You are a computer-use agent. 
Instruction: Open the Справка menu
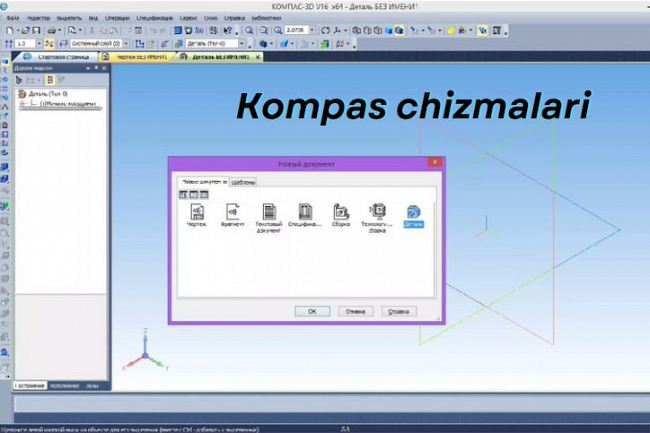click(x=234, y=18)
